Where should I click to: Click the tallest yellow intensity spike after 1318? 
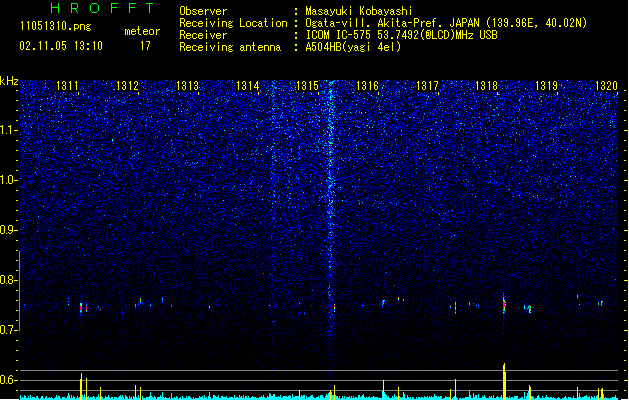click(504, 381)
